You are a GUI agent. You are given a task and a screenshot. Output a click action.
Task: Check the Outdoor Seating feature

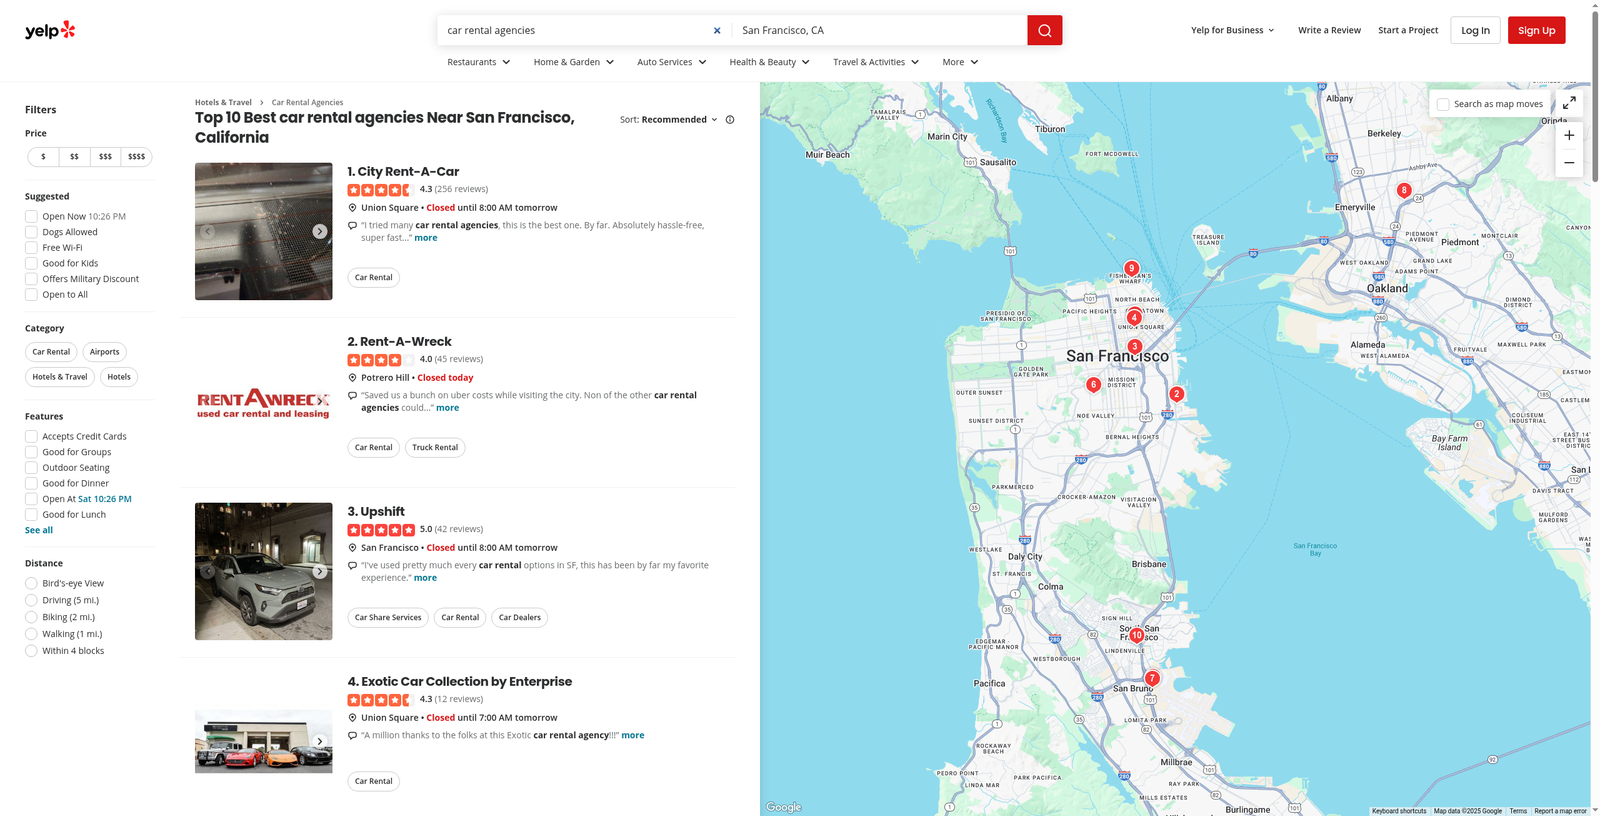pos(31,468)
